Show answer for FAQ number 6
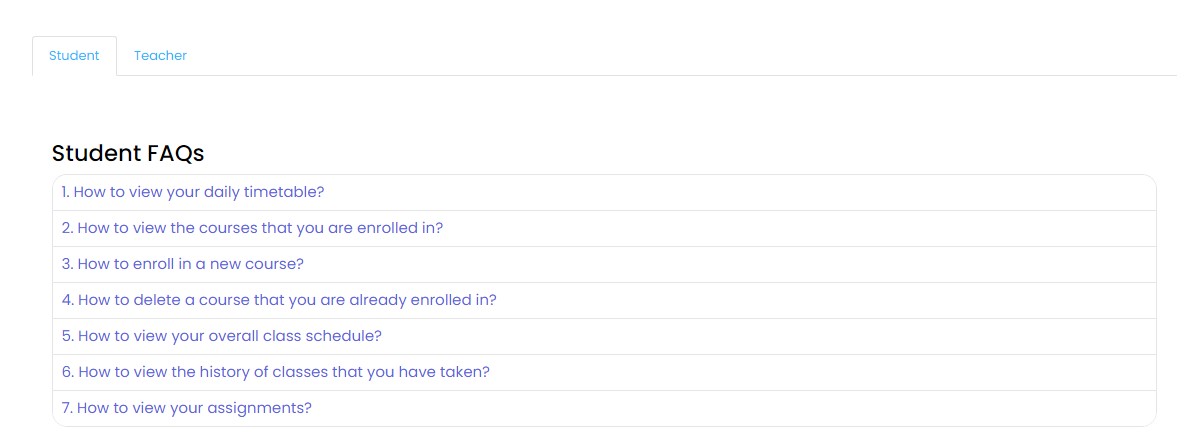 click(275, 372)
